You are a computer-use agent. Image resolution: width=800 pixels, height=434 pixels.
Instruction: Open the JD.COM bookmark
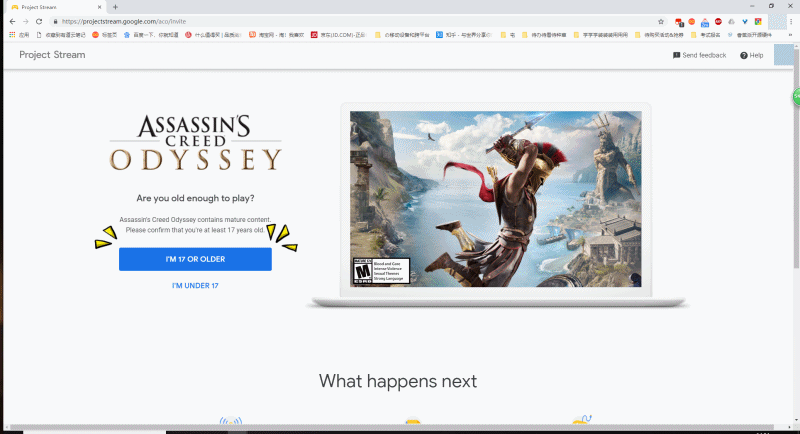339,35
